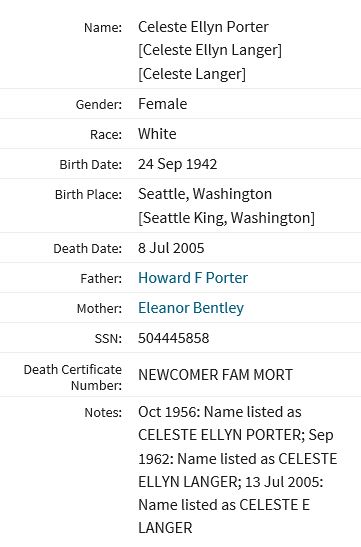Click the Gender value Female

(163, 104)
